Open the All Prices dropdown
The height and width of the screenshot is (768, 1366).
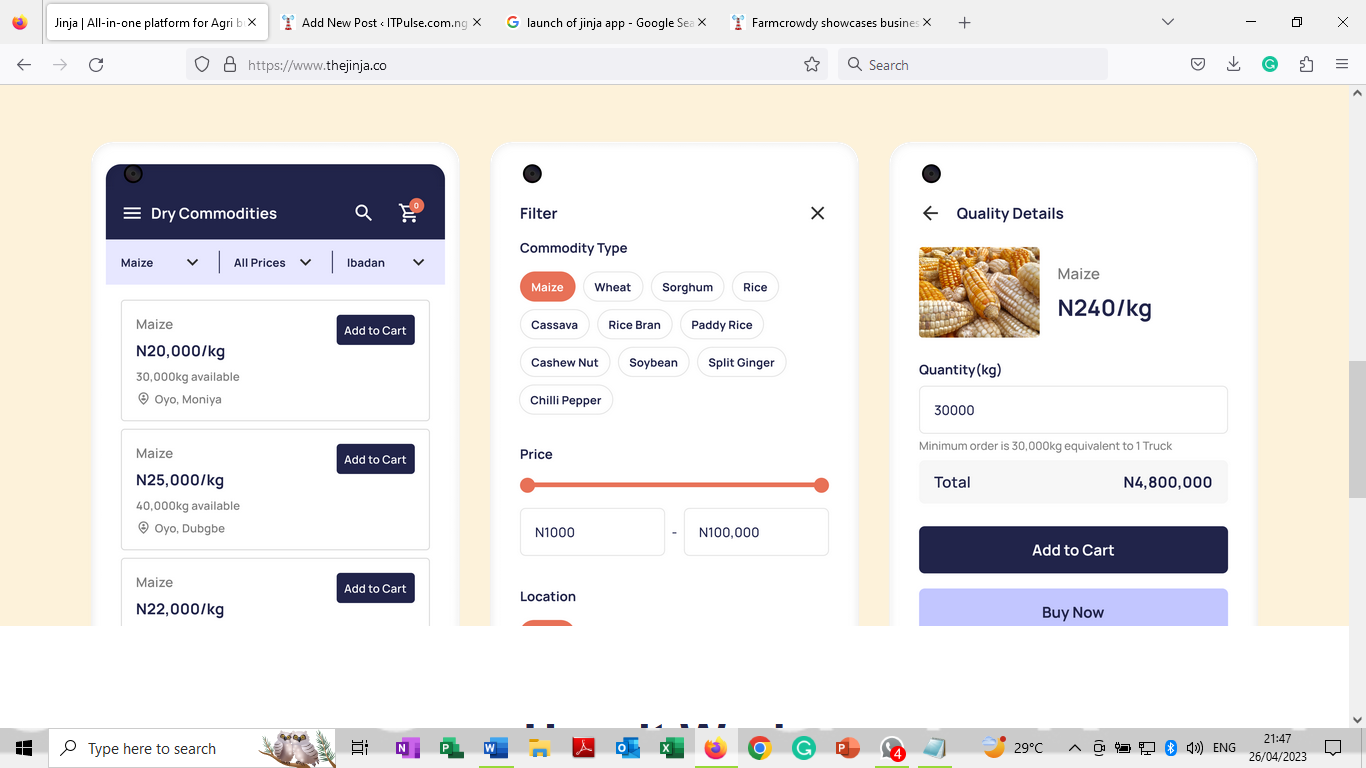(271, 262)
